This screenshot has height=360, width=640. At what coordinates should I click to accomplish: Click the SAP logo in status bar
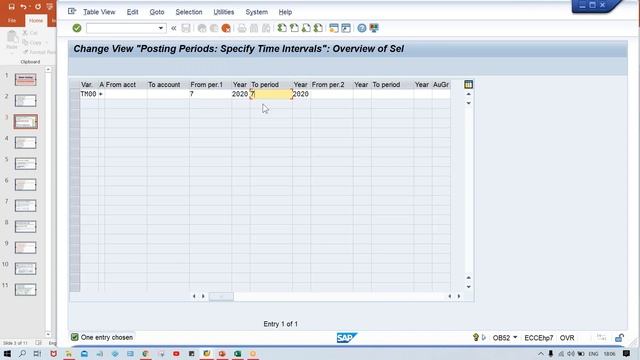point(347,338)
